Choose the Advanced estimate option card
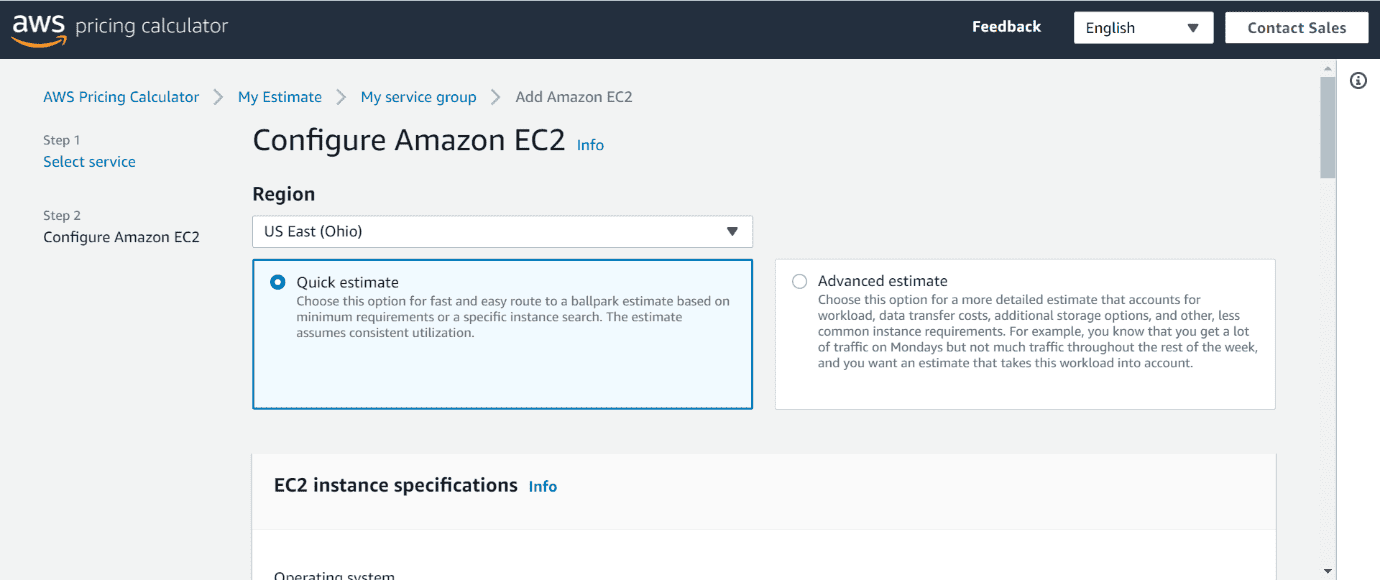This screenshot has height=580, width=1380. click(x=1025, y=334)
